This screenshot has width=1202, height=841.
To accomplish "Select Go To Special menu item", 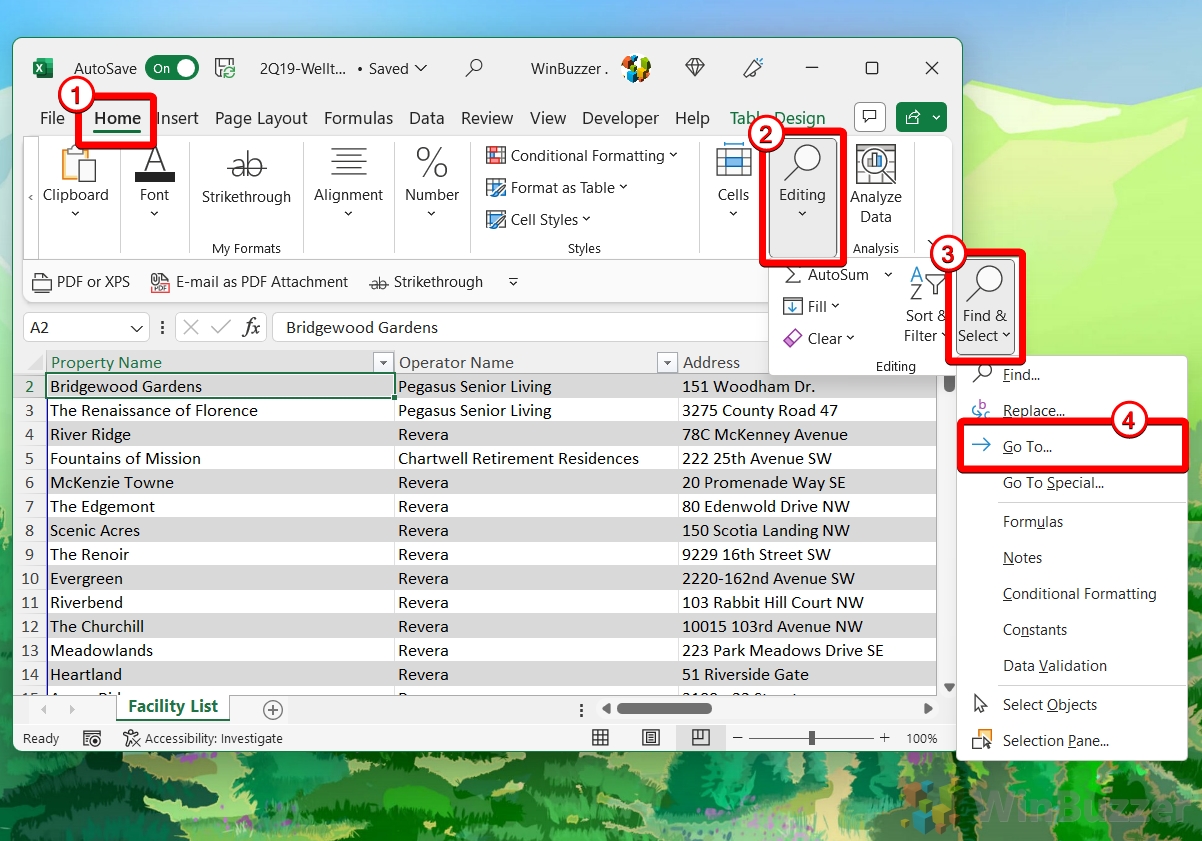I will pyautogui.click(x=1053, y=483).
